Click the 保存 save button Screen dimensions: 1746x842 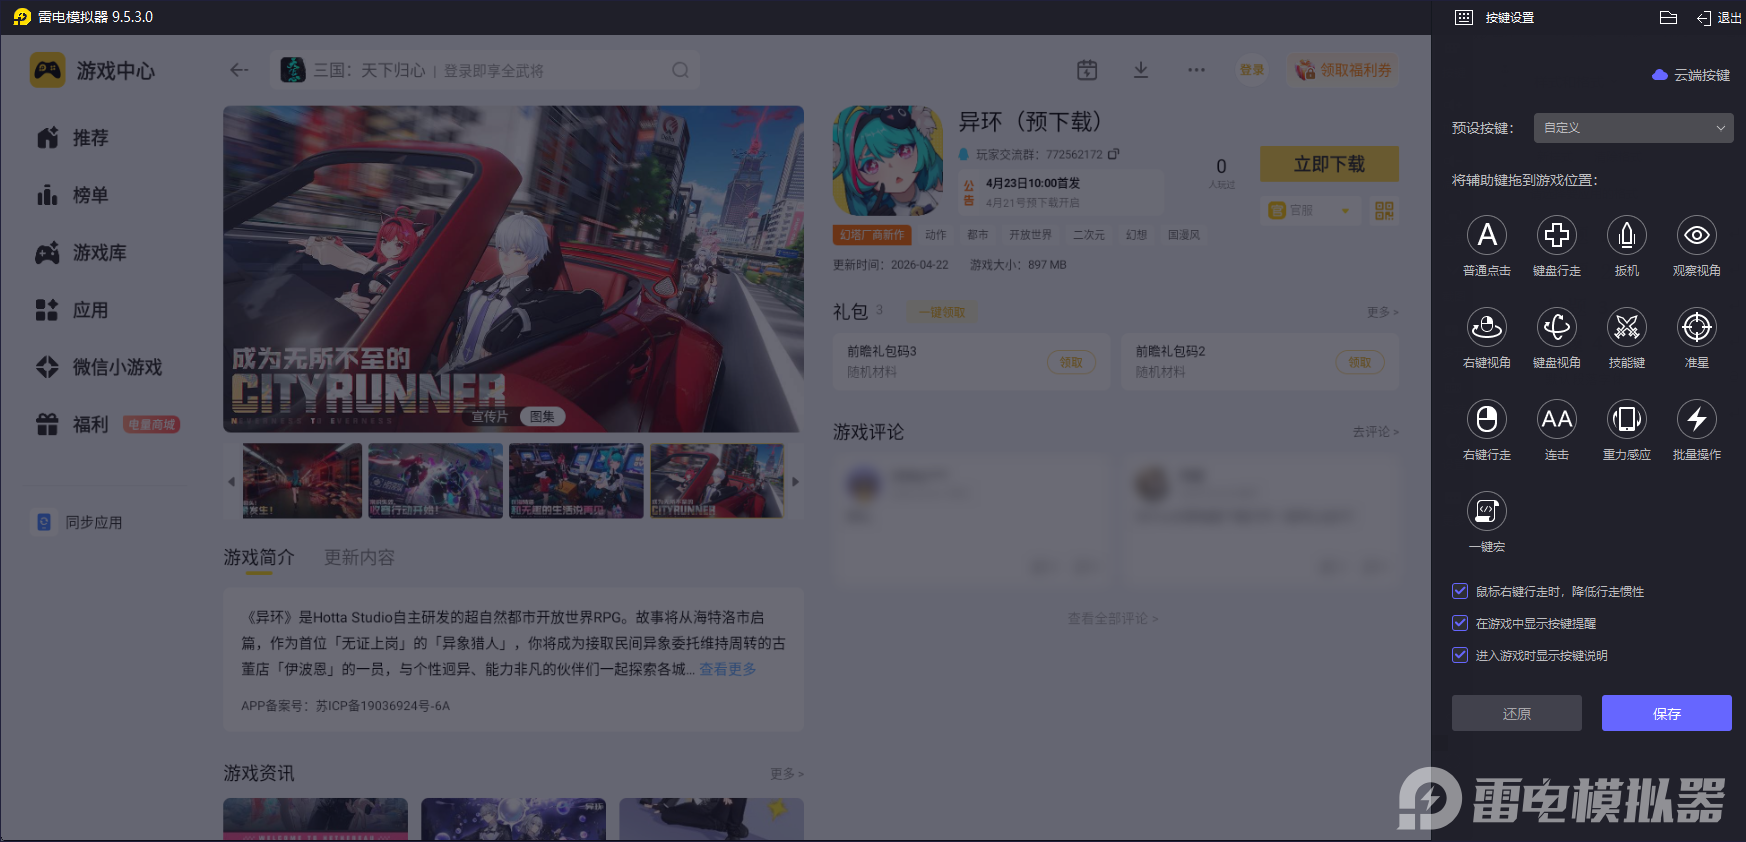click(x=1667, y=713)
